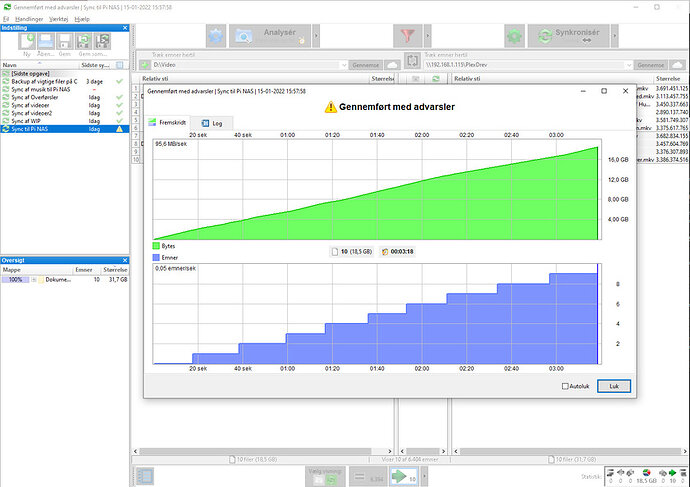The width and height of the screenshot is (690, 487).
Task: Select 'Sync af videoer2' configuration
Action: 65,113
